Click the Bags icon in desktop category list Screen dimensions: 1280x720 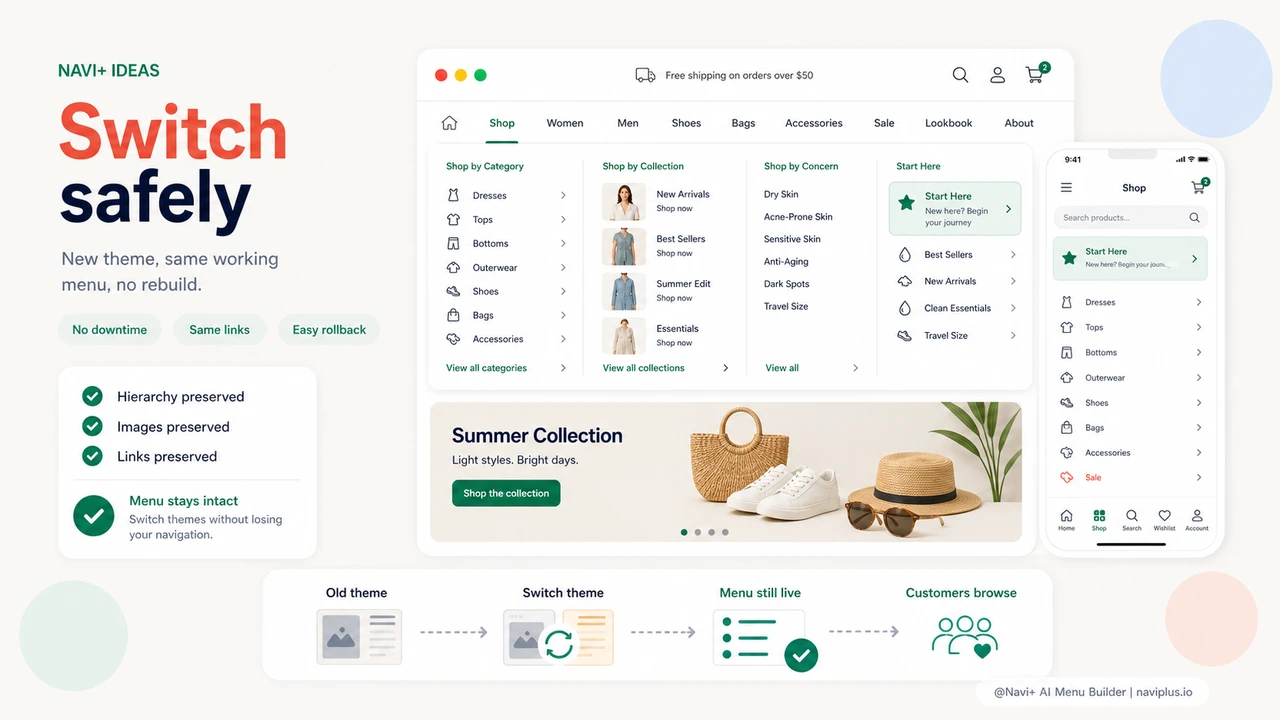pyautogui.click(x=453, y=315)
